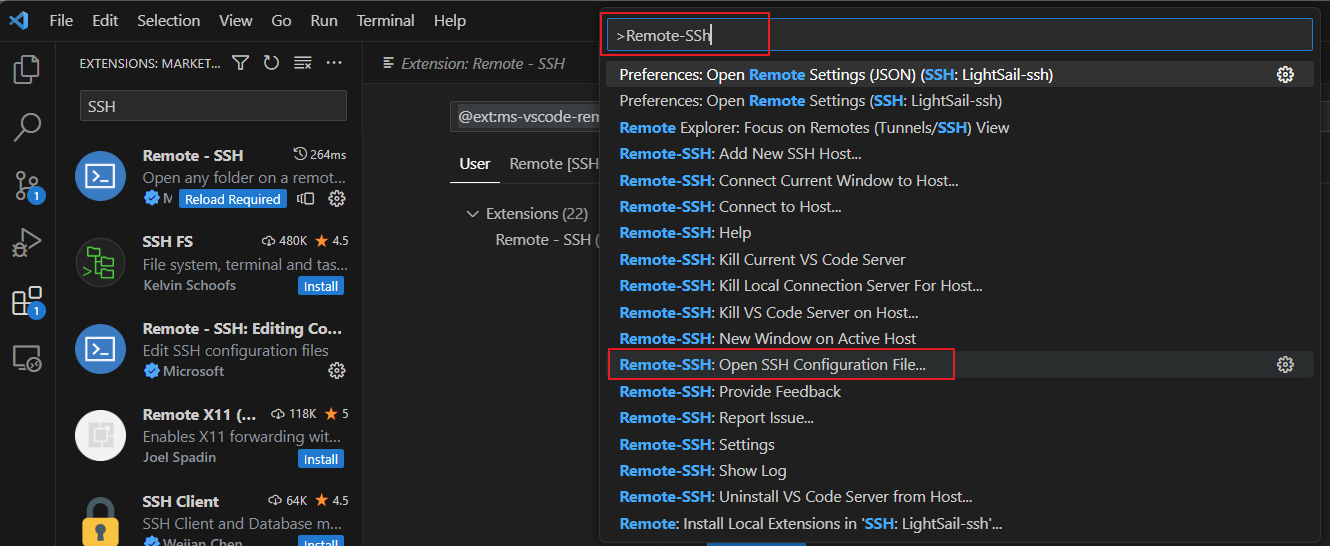
Task: Open the File menu
Action: click(x=61, y=20)
